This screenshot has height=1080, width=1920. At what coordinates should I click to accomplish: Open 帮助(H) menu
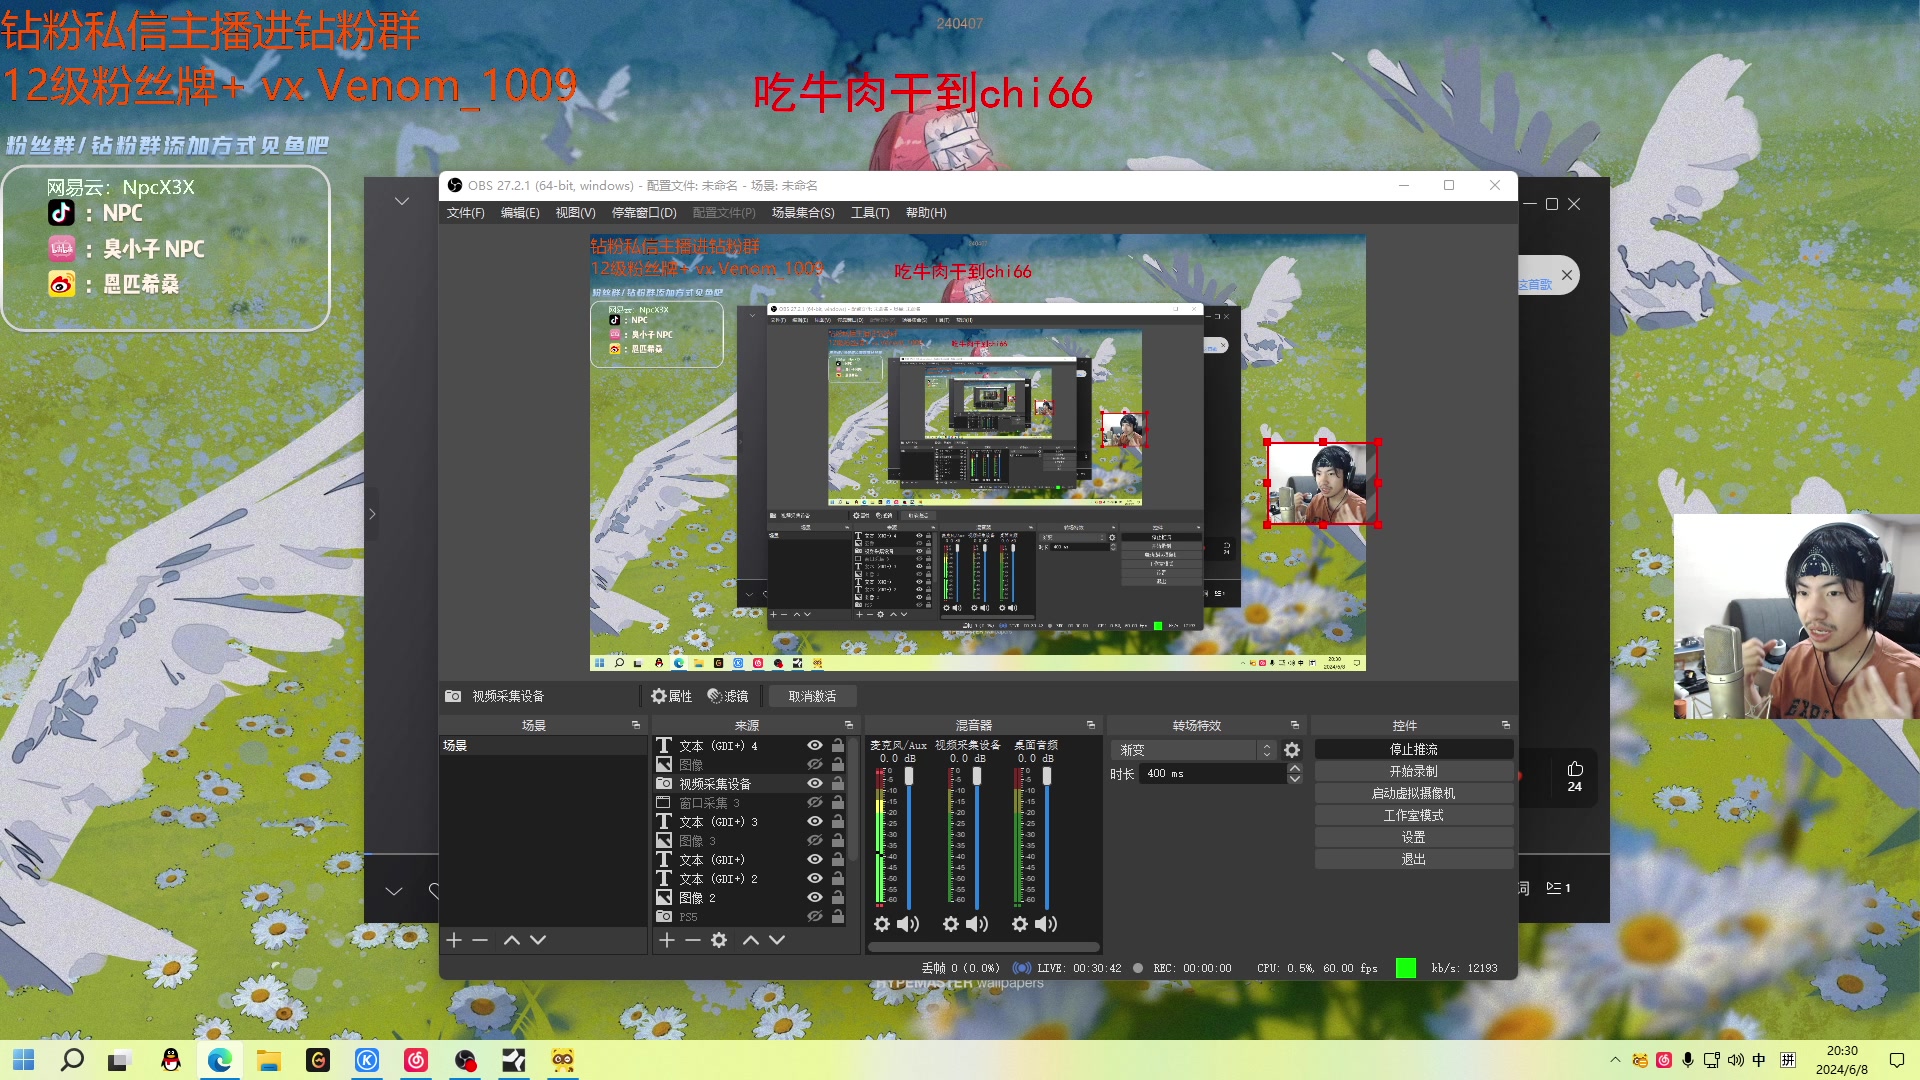926,213
